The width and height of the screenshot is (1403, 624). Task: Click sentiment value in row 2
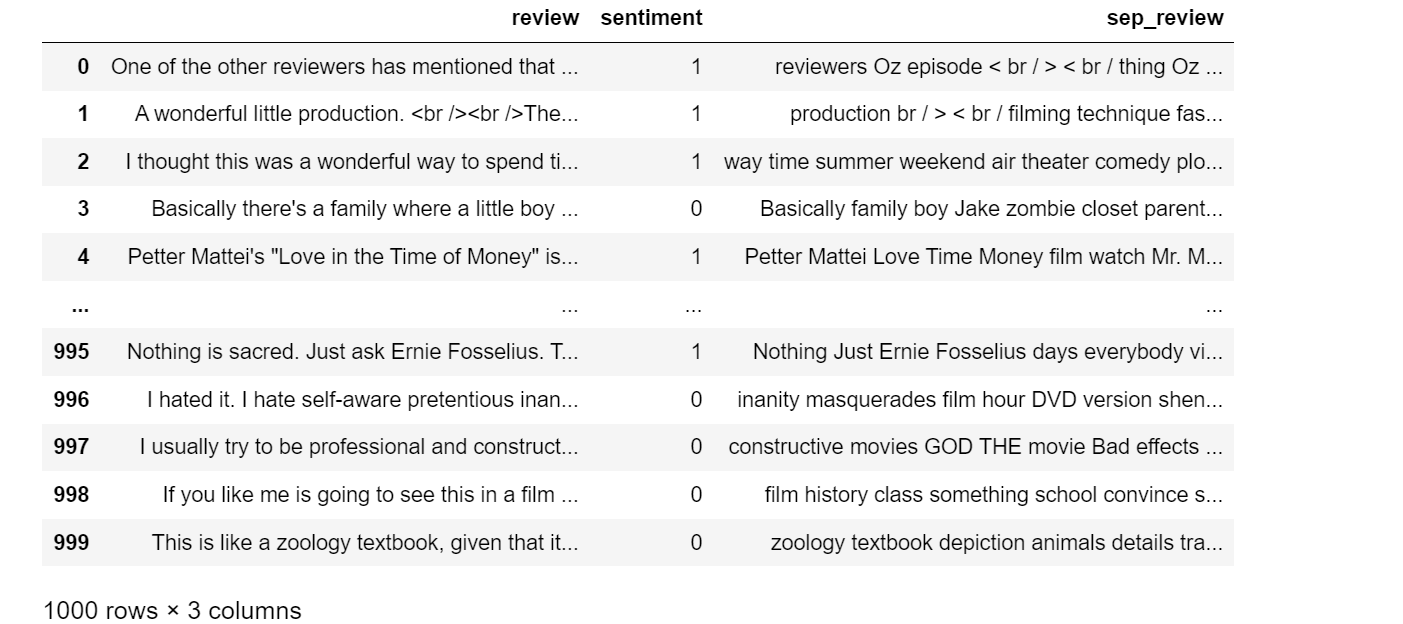coord(696,162)
